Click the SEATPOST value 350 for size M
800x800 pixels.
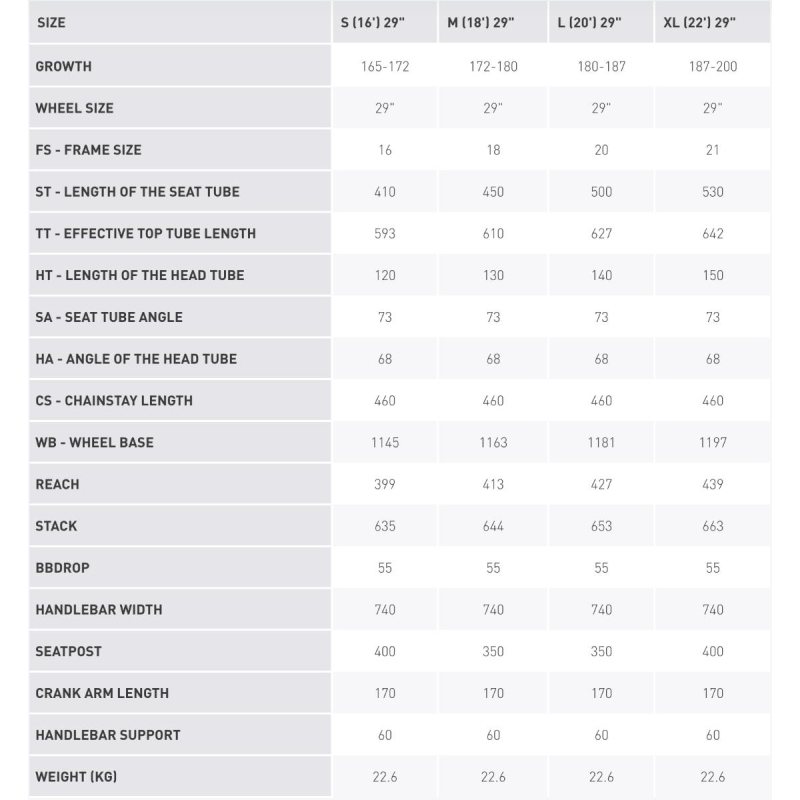point(493,652)
